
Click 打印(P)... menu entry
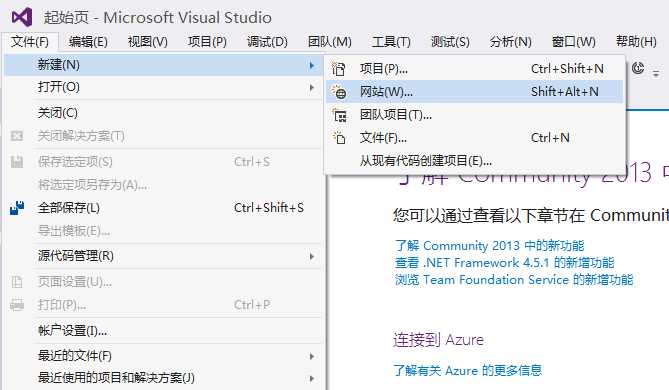tap(163, 305)
